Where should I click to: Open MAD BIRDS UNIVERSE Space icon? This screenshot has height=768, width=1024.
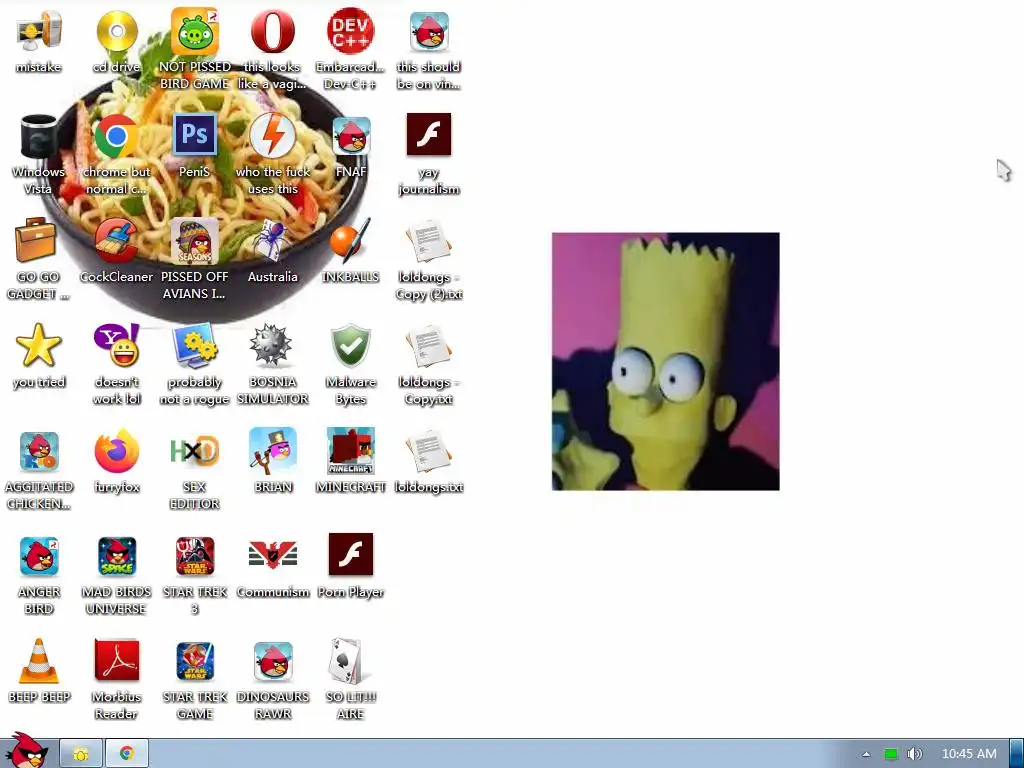(117, 556)
